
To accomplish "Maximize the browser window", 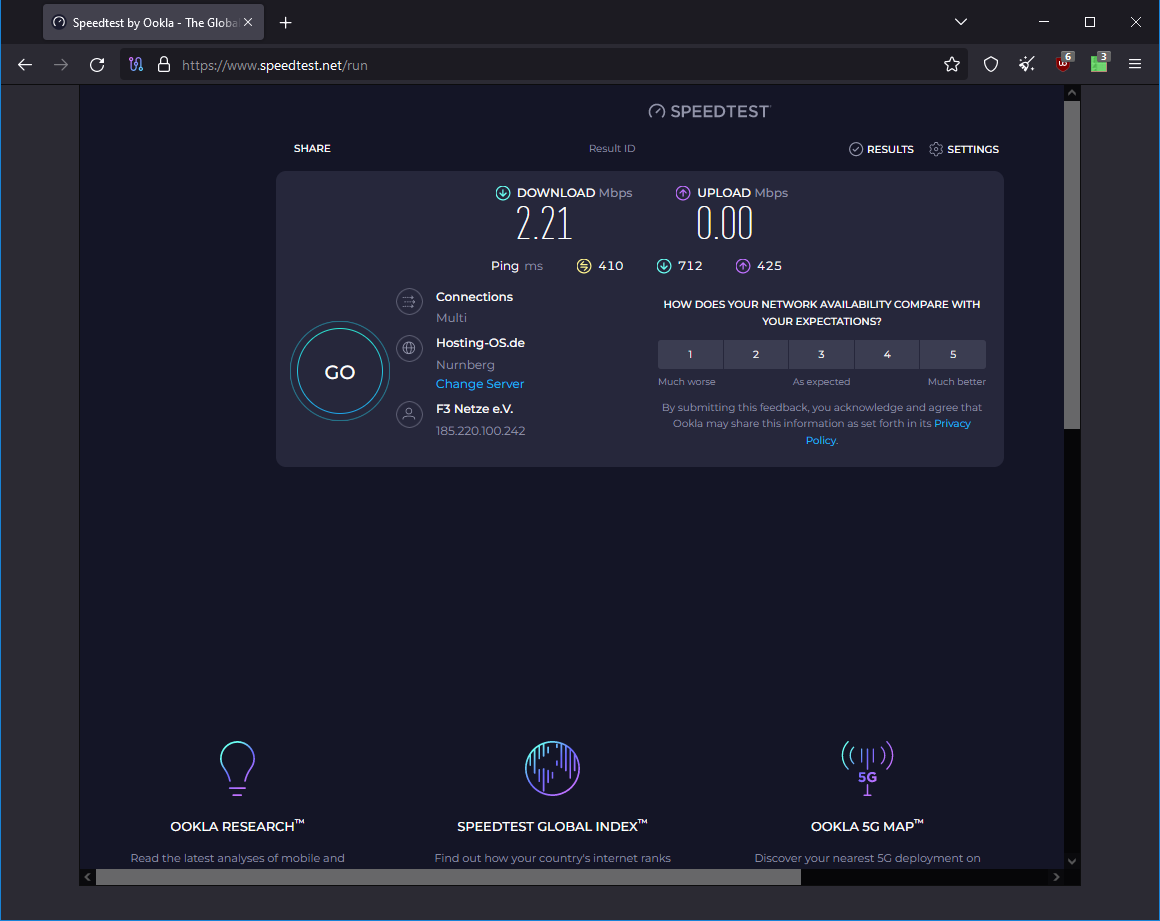I will pyautogui.click(x=1090, y=22).
